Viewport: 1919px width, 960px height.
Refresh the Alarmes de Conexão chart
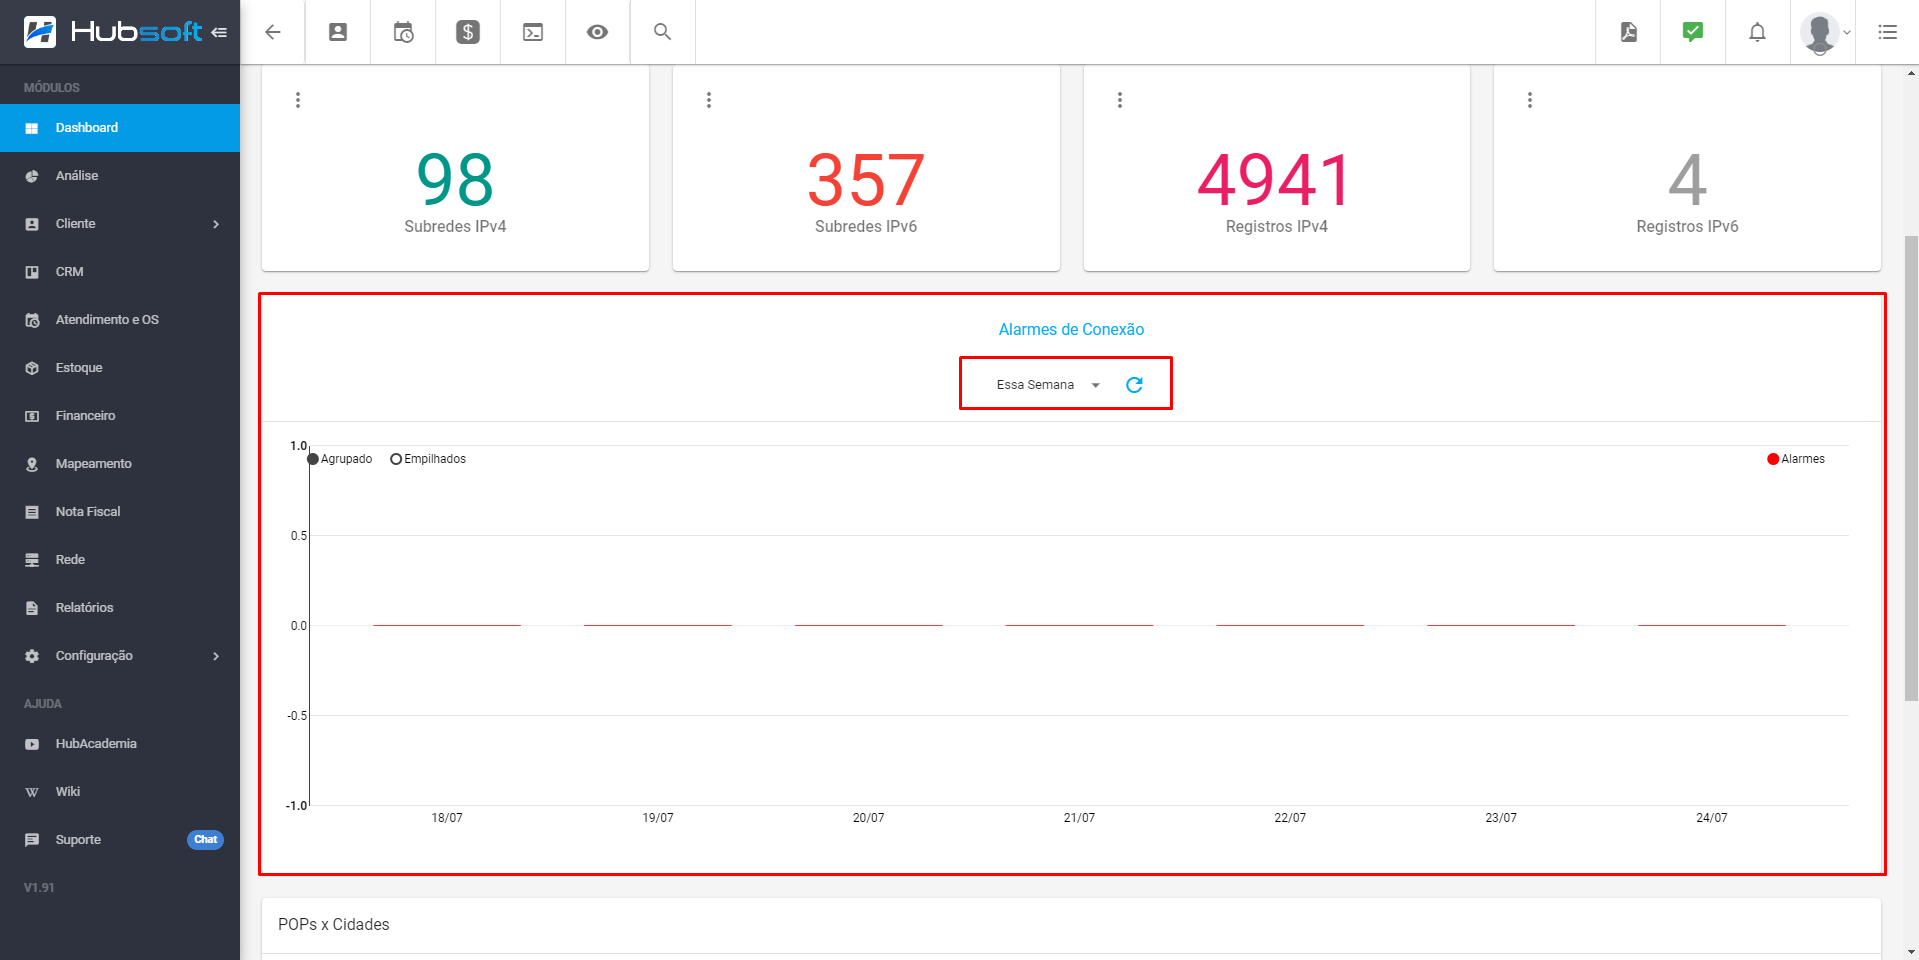pyautogui.click(x=1135, y=384)
